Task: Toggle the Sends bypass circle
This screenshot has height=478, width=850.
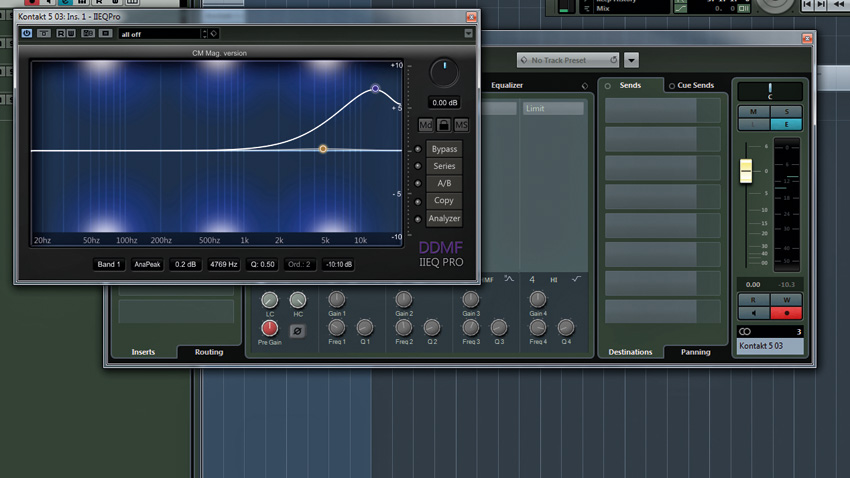Action: [608, 86]
